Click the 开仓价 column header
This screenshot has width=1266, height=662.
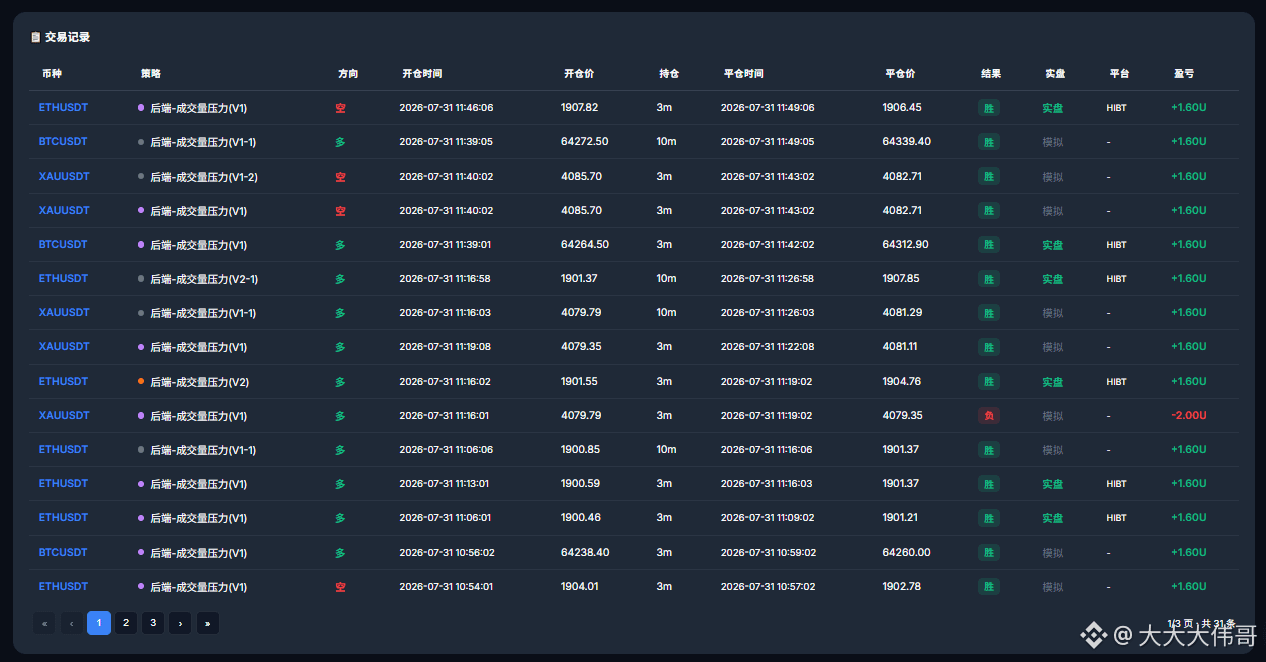point(579,74)
